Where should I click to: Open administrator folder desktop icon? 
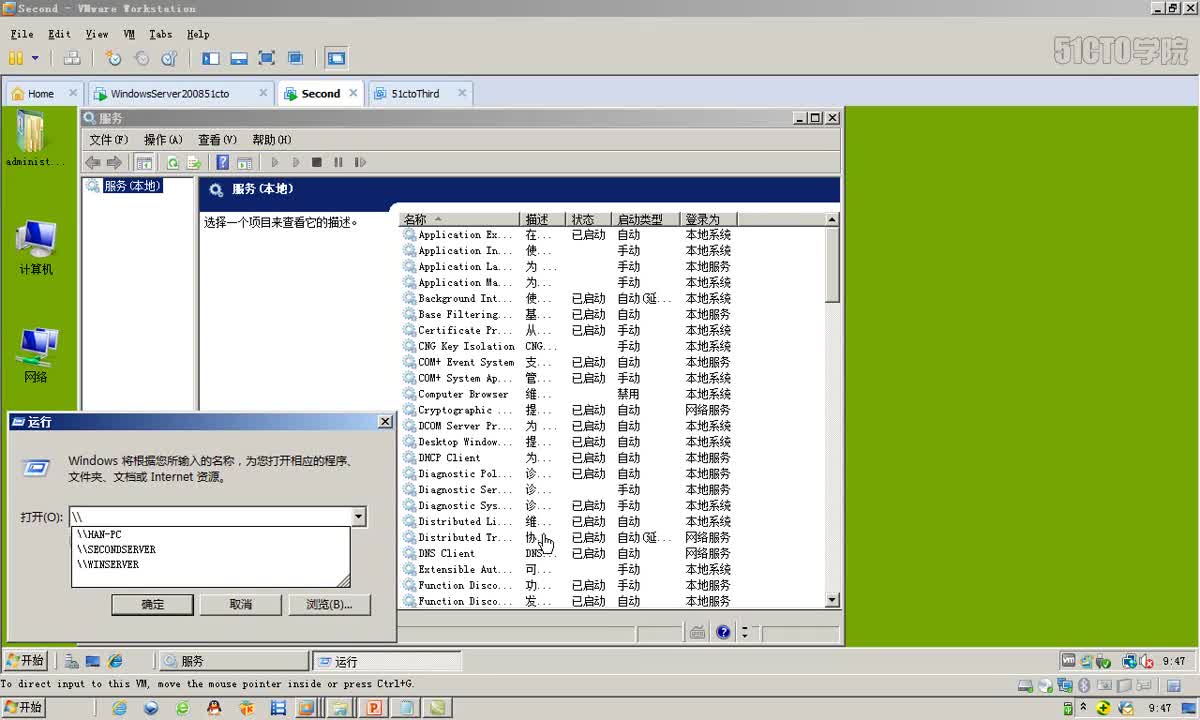pyautogui.click(x=33, y=139)
